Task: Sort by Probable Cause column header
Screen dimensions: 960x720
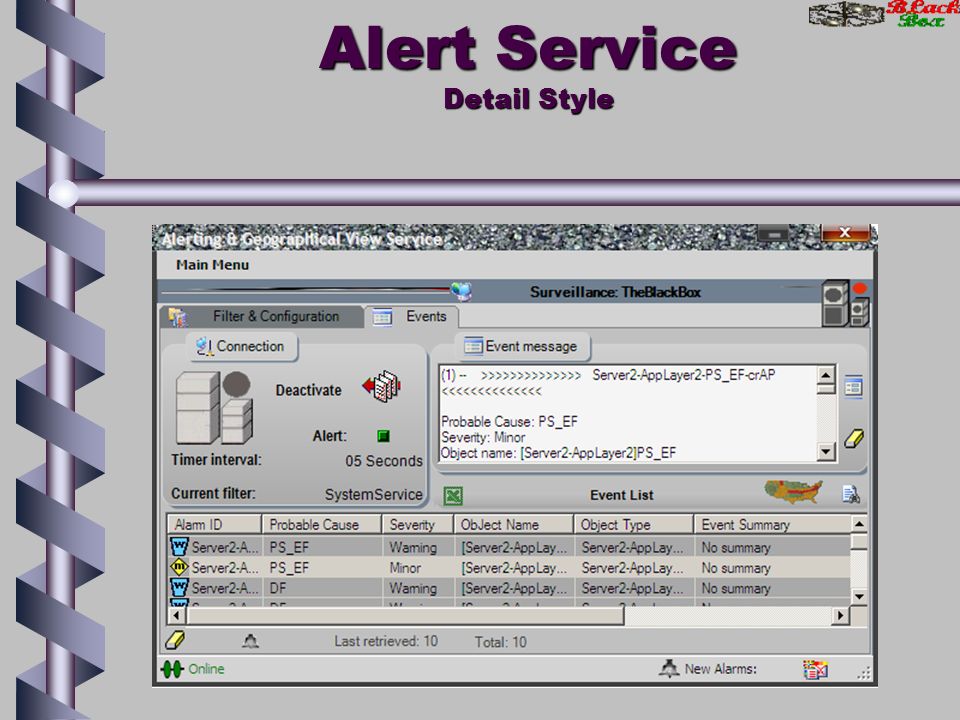Action: (x=322, y=525)
